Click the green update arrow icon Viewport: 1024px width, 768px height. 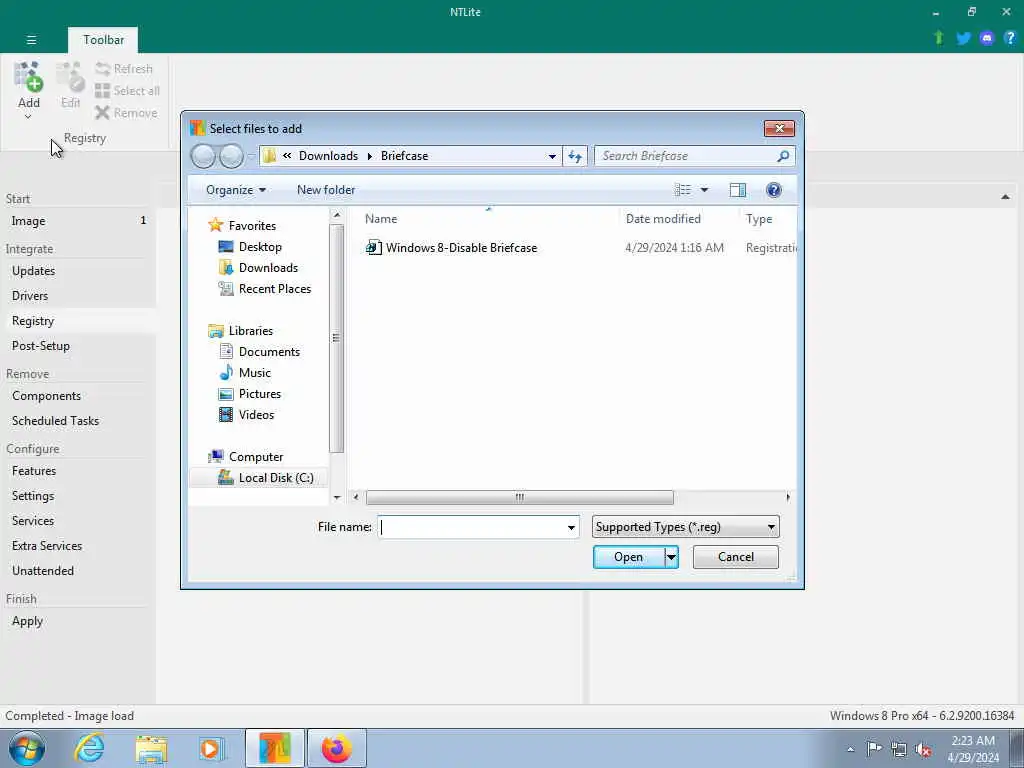pyautogui.click(x=939, y=38)
